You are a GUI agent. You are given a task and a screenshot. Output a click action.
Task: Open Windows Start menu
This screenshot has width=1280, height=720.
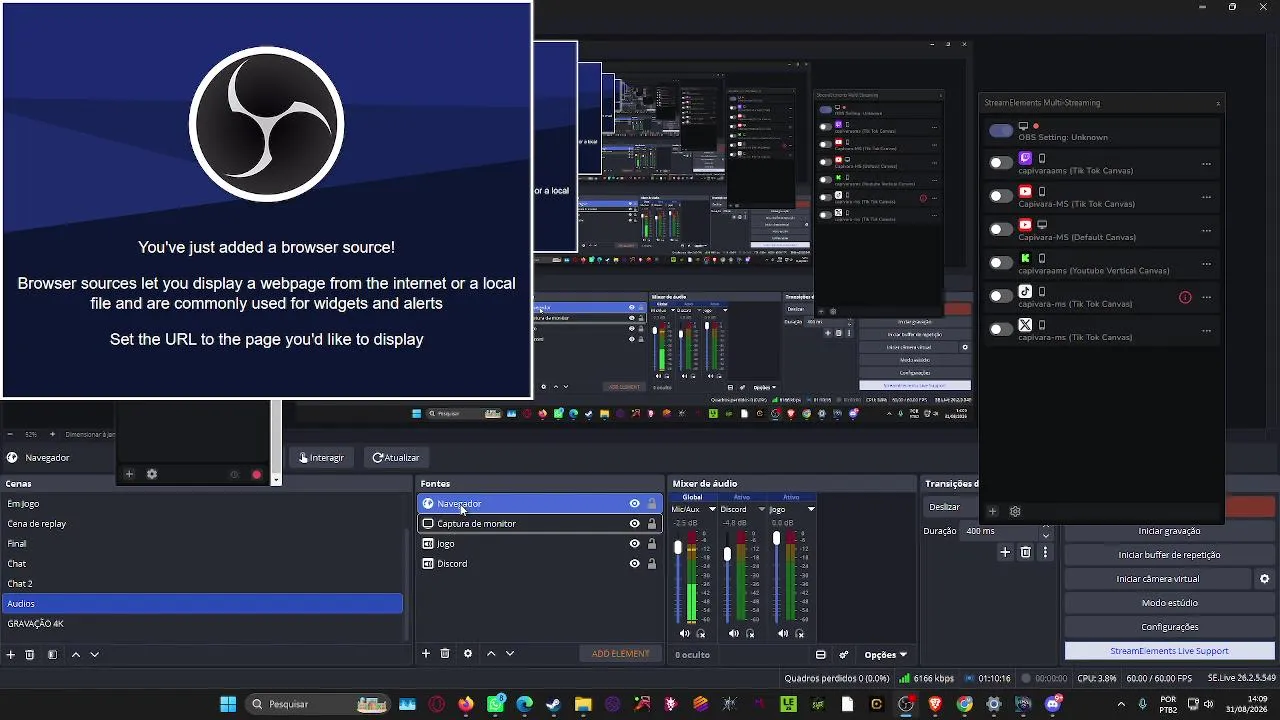(228, 704)
